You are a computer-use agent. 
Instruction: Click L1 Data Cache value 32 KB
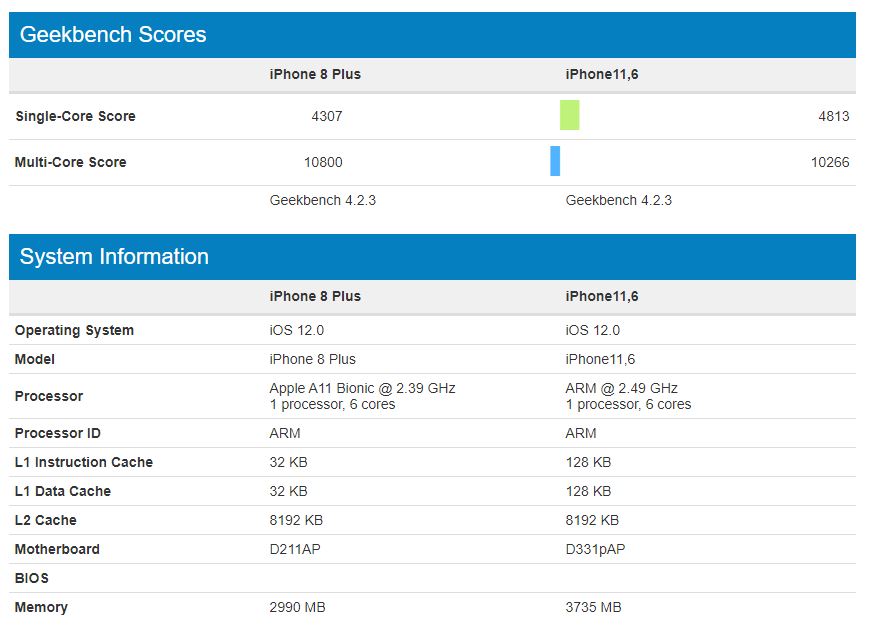288,491
